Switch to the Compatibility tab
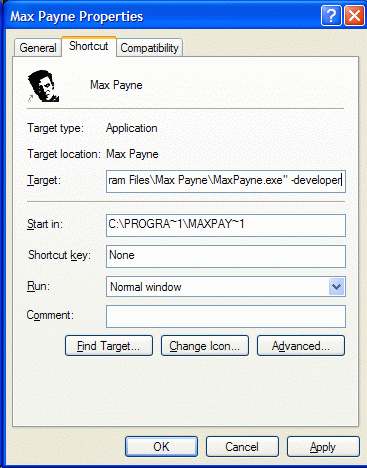Image resolution: width=367 pixels, height=468 pixels. pos(149,48)
